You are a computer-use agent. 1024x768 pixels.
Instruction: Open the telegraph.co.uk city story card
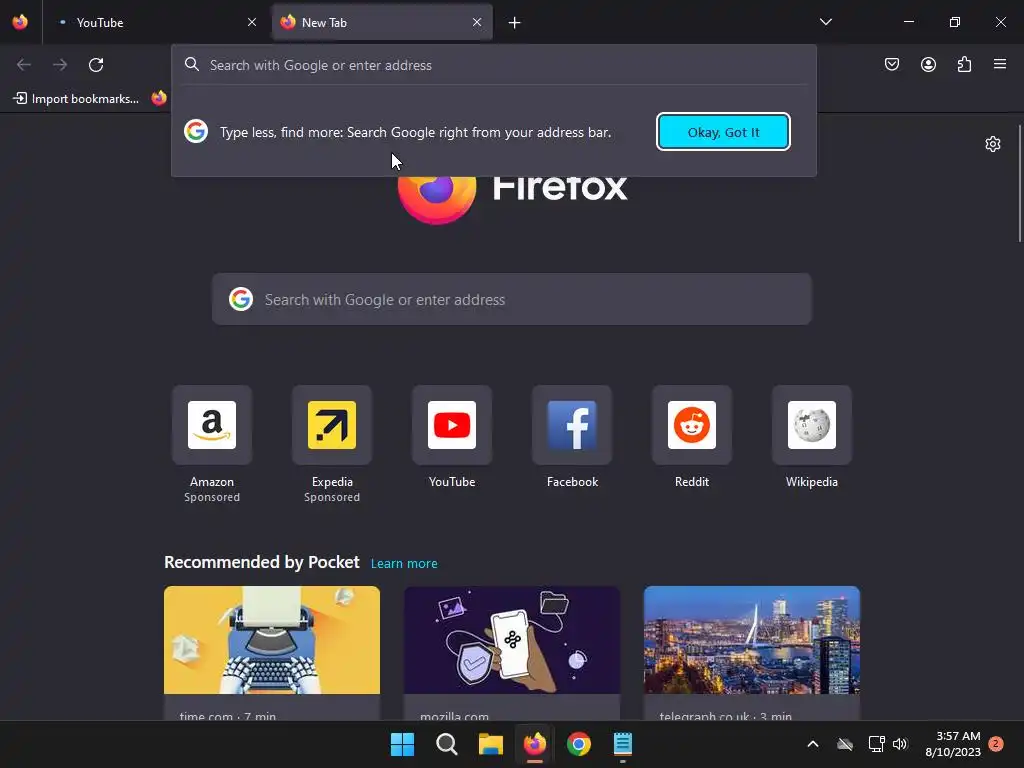(752, 653)
